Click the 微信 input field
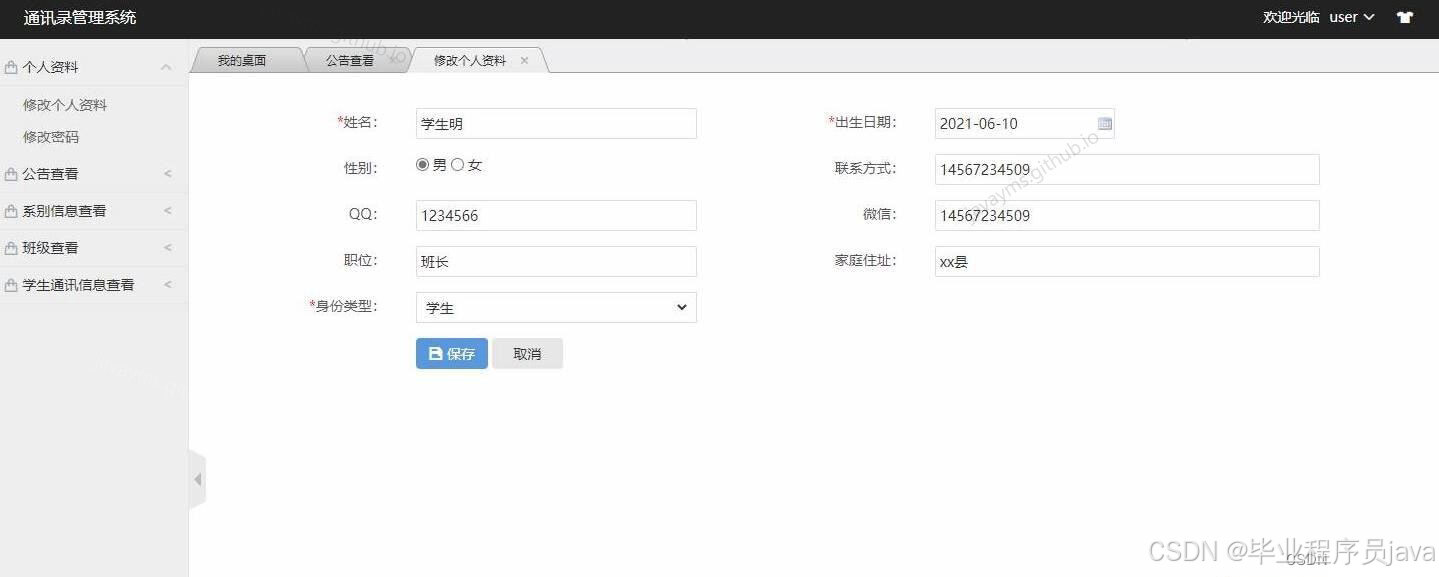This screenshot has height=577, width=1439. click(x=1127, y=215)
